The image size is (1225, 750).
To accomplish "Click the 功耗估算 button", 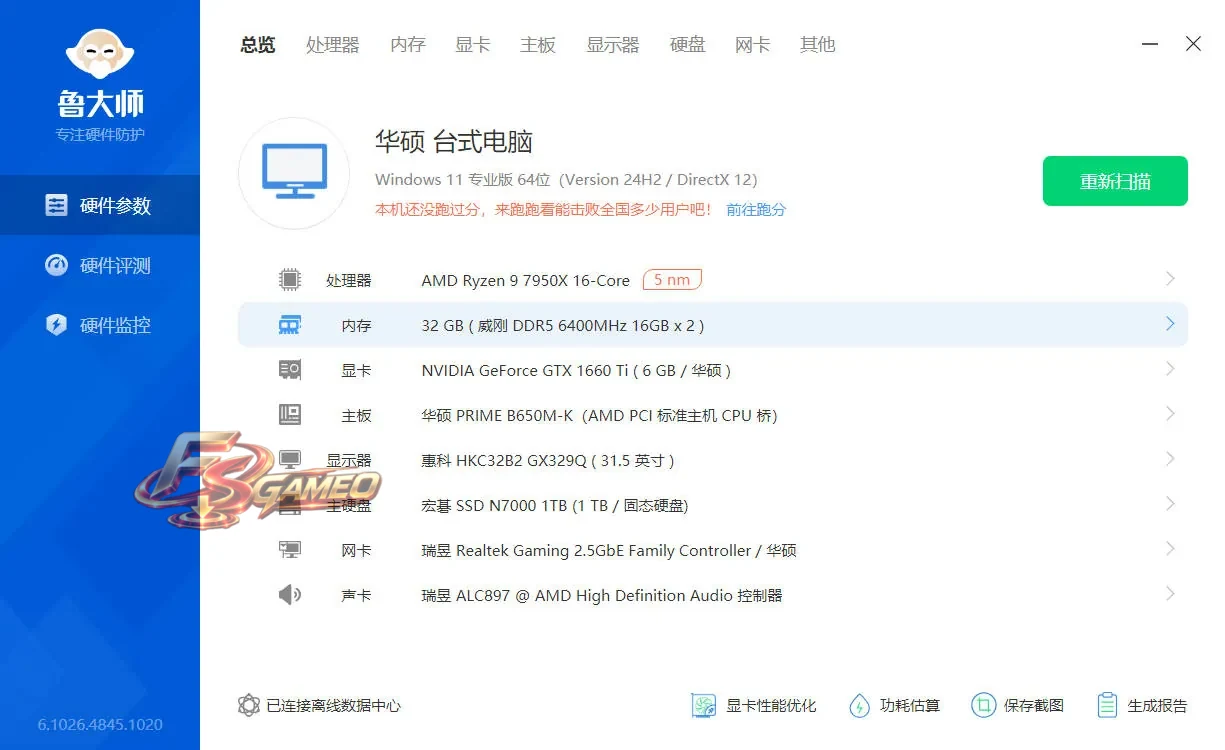I will click(894, 706).
